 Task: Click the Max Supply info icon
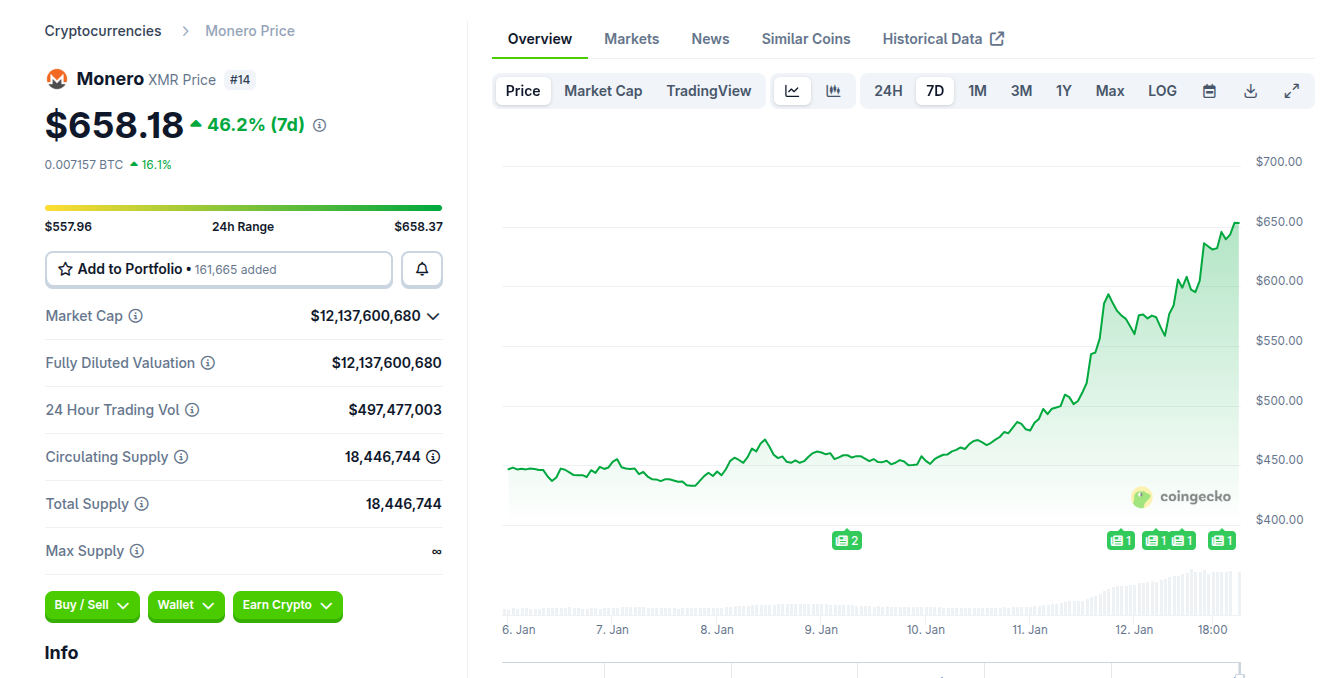[x=137, y=551]
